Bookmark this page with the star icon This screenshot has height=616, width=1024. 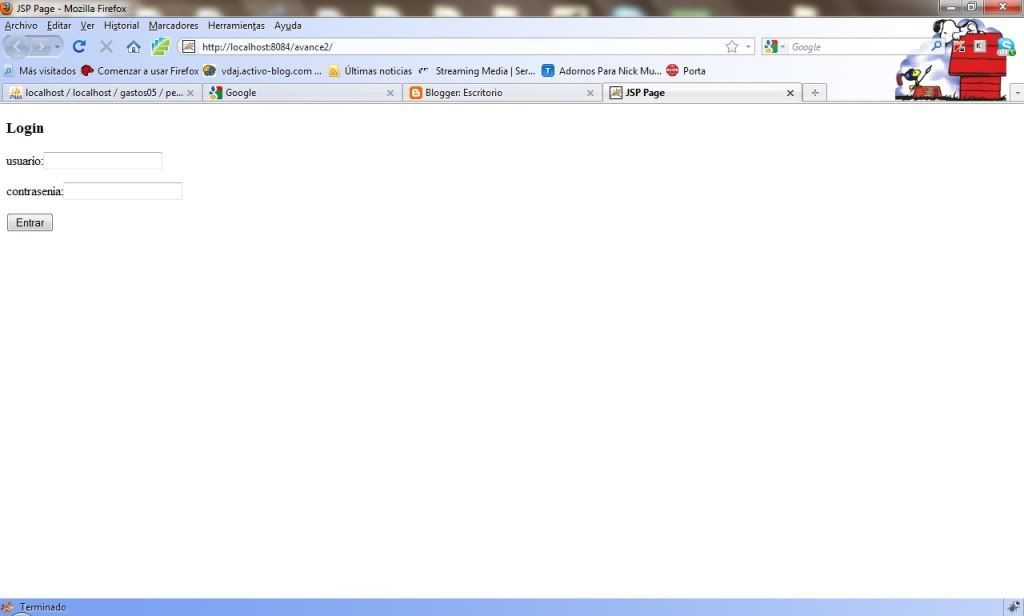click(732, 47)
